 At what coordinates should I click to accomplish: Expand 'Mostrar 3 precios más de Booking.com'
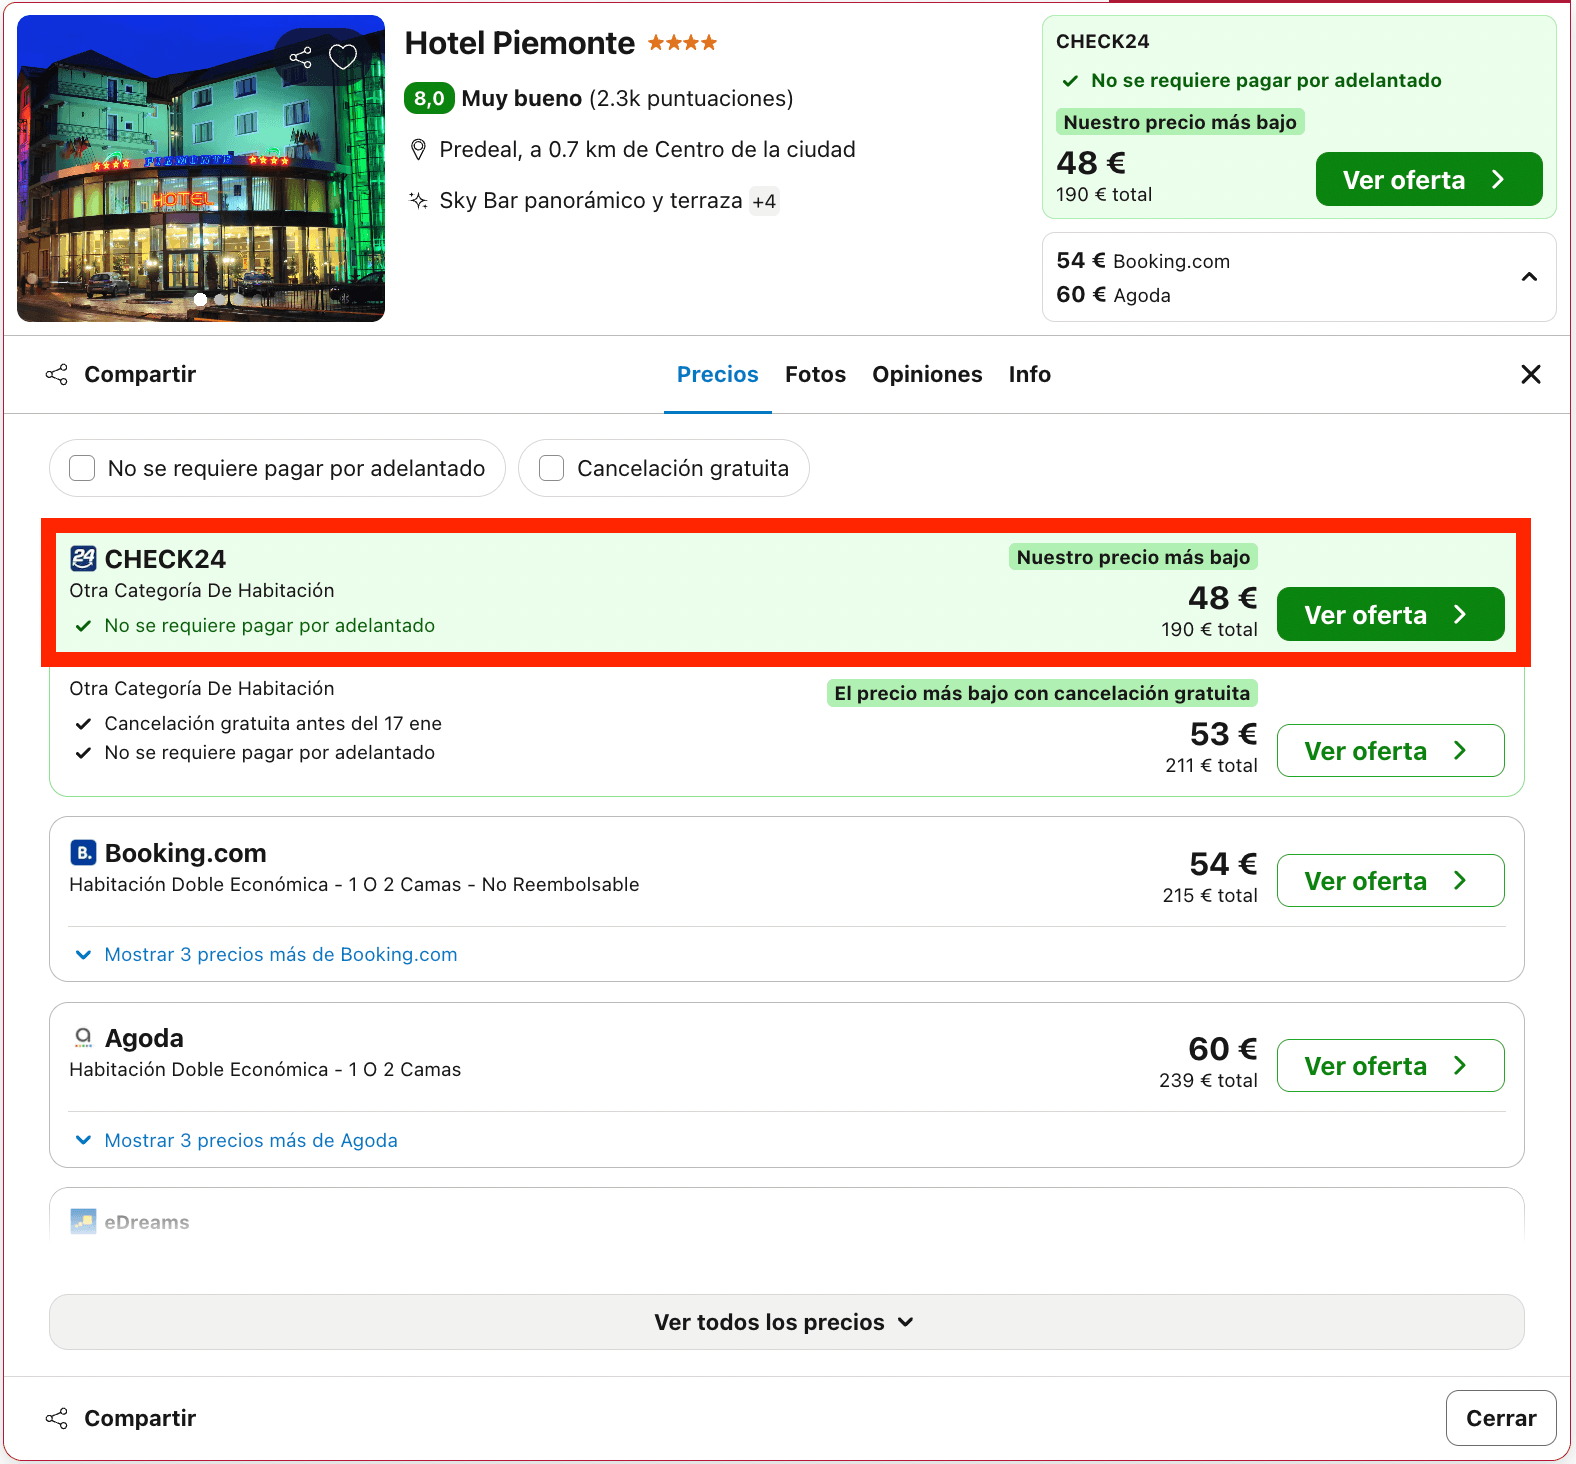(267, 955)
